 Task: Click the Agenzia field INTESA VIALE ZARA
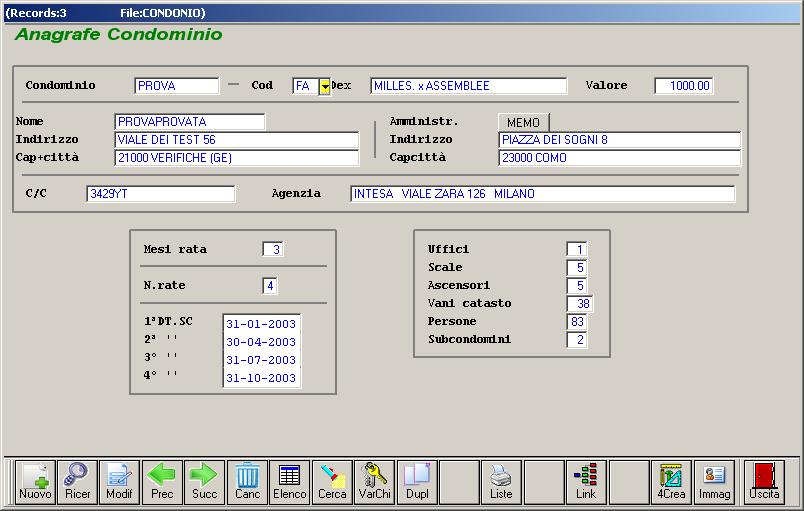click(542, 194)
